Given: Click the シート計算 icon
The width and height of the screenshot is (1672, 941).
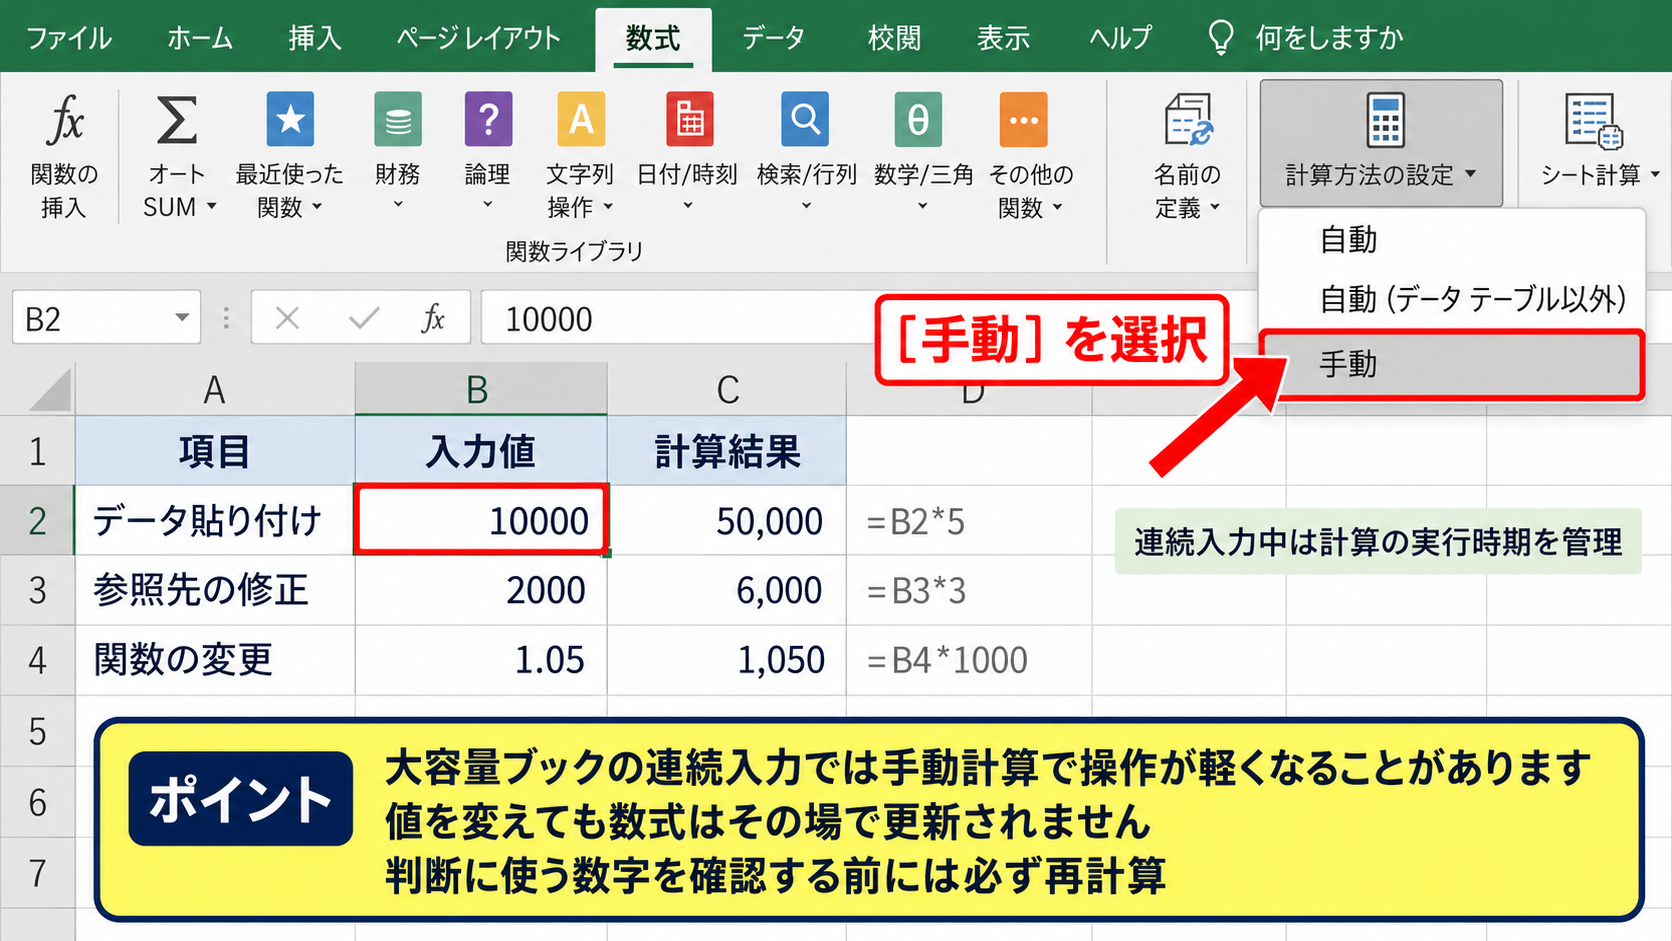Looking at the screenshot, I should [x=1593, y=120].
